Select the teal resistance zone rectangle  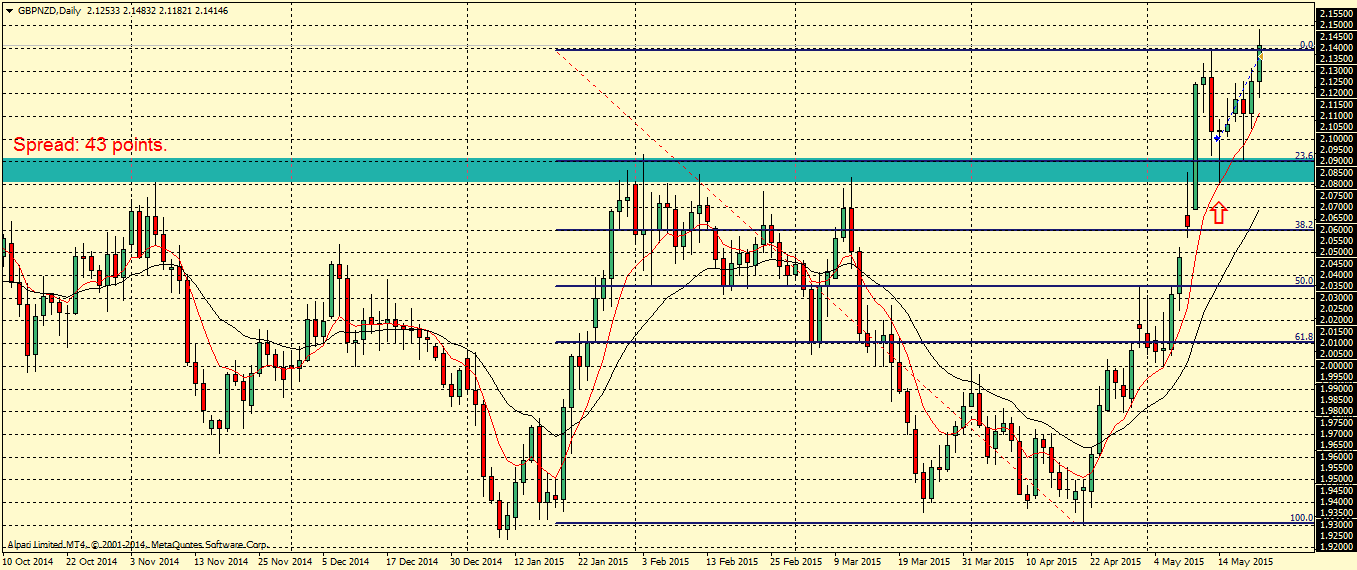pos(657,170)
